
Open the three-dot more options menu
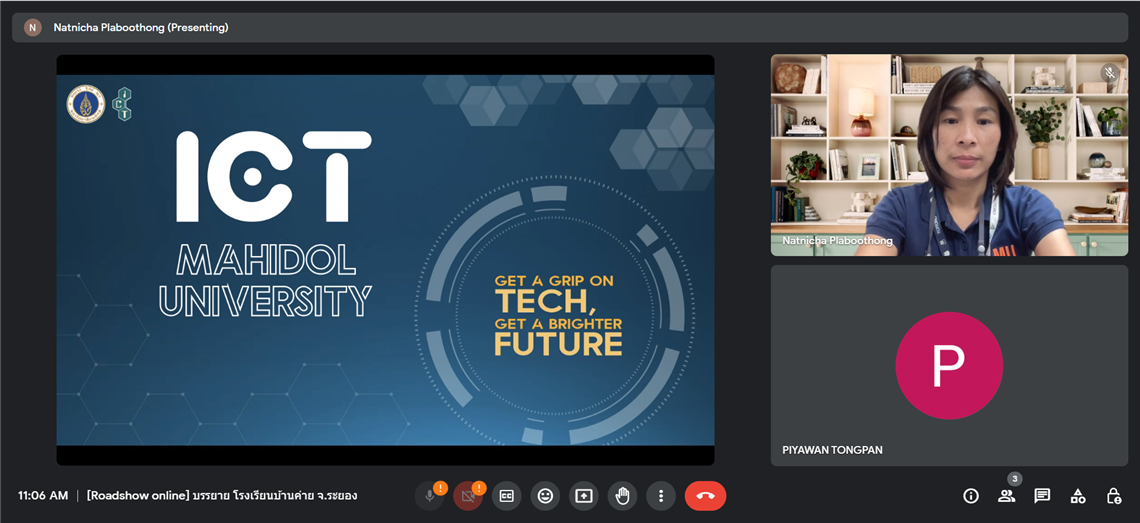[661, 496]
